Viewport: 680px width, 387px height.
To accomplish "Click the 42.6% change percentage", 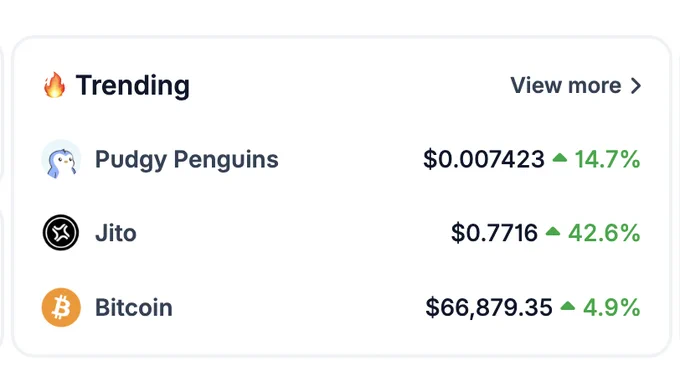I will (x=604, y=233).
